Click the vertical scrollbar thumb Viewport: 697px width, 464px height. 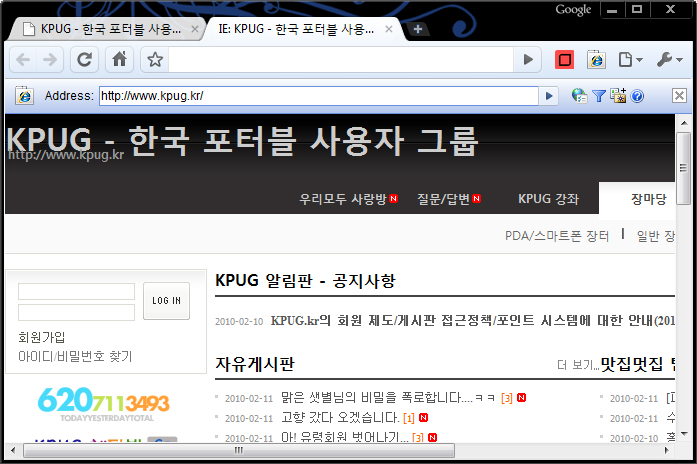pyautogui.click(x=684, y=168)
